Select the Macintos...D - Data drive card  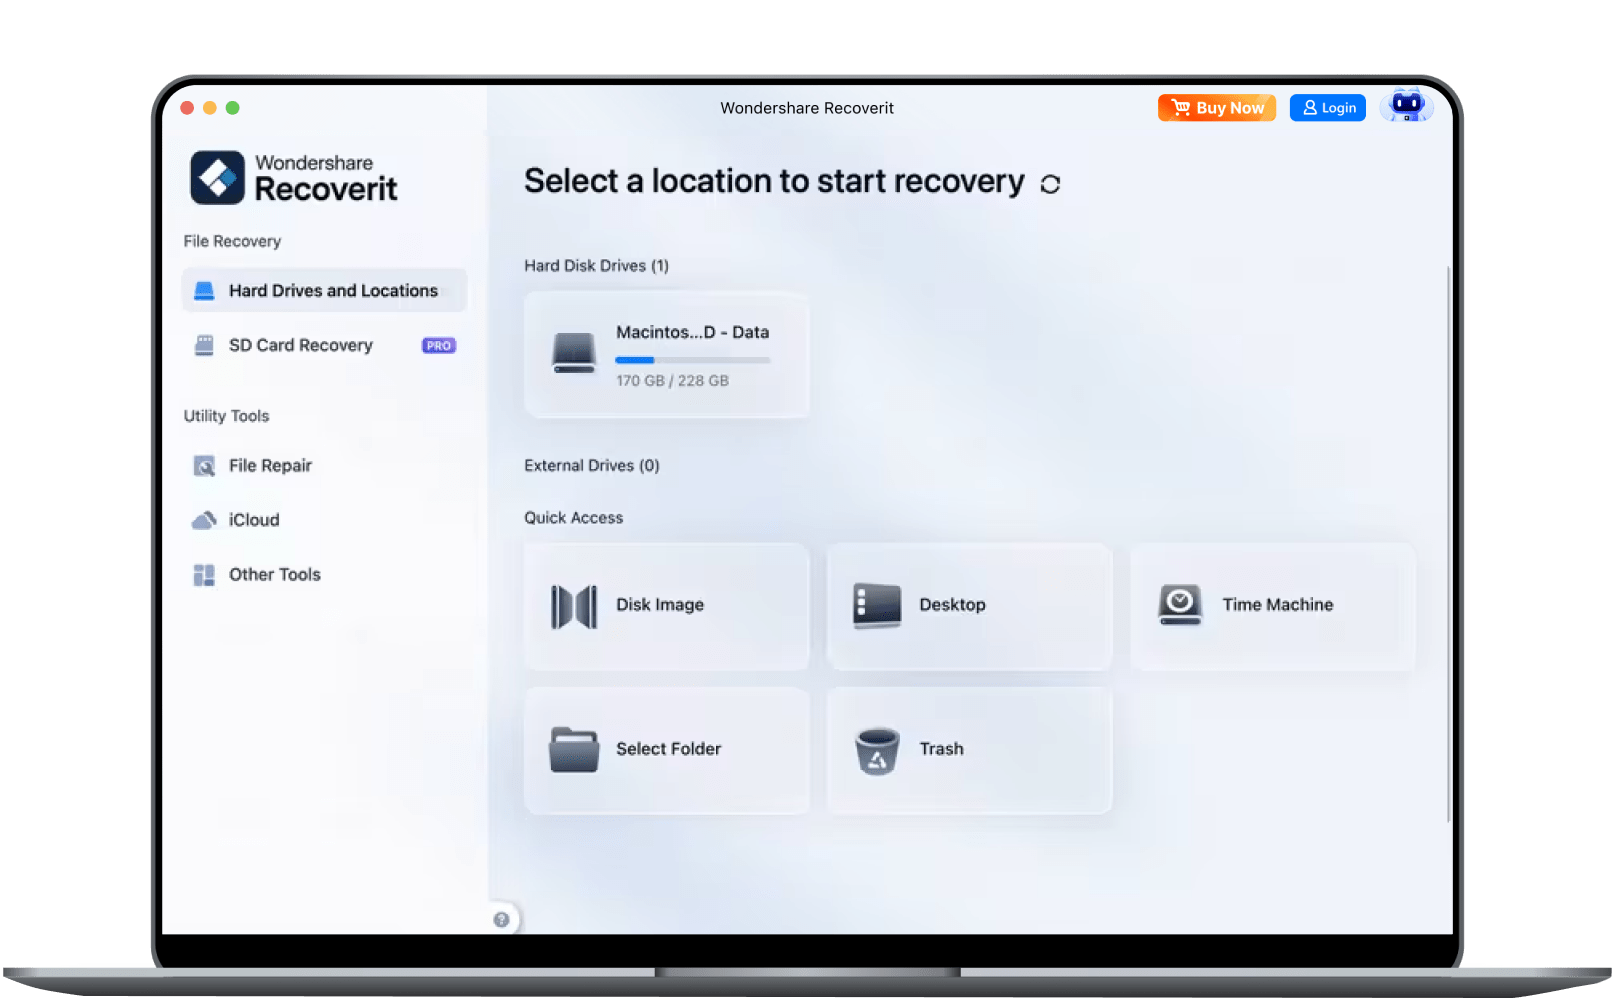[x=667, y=355]
